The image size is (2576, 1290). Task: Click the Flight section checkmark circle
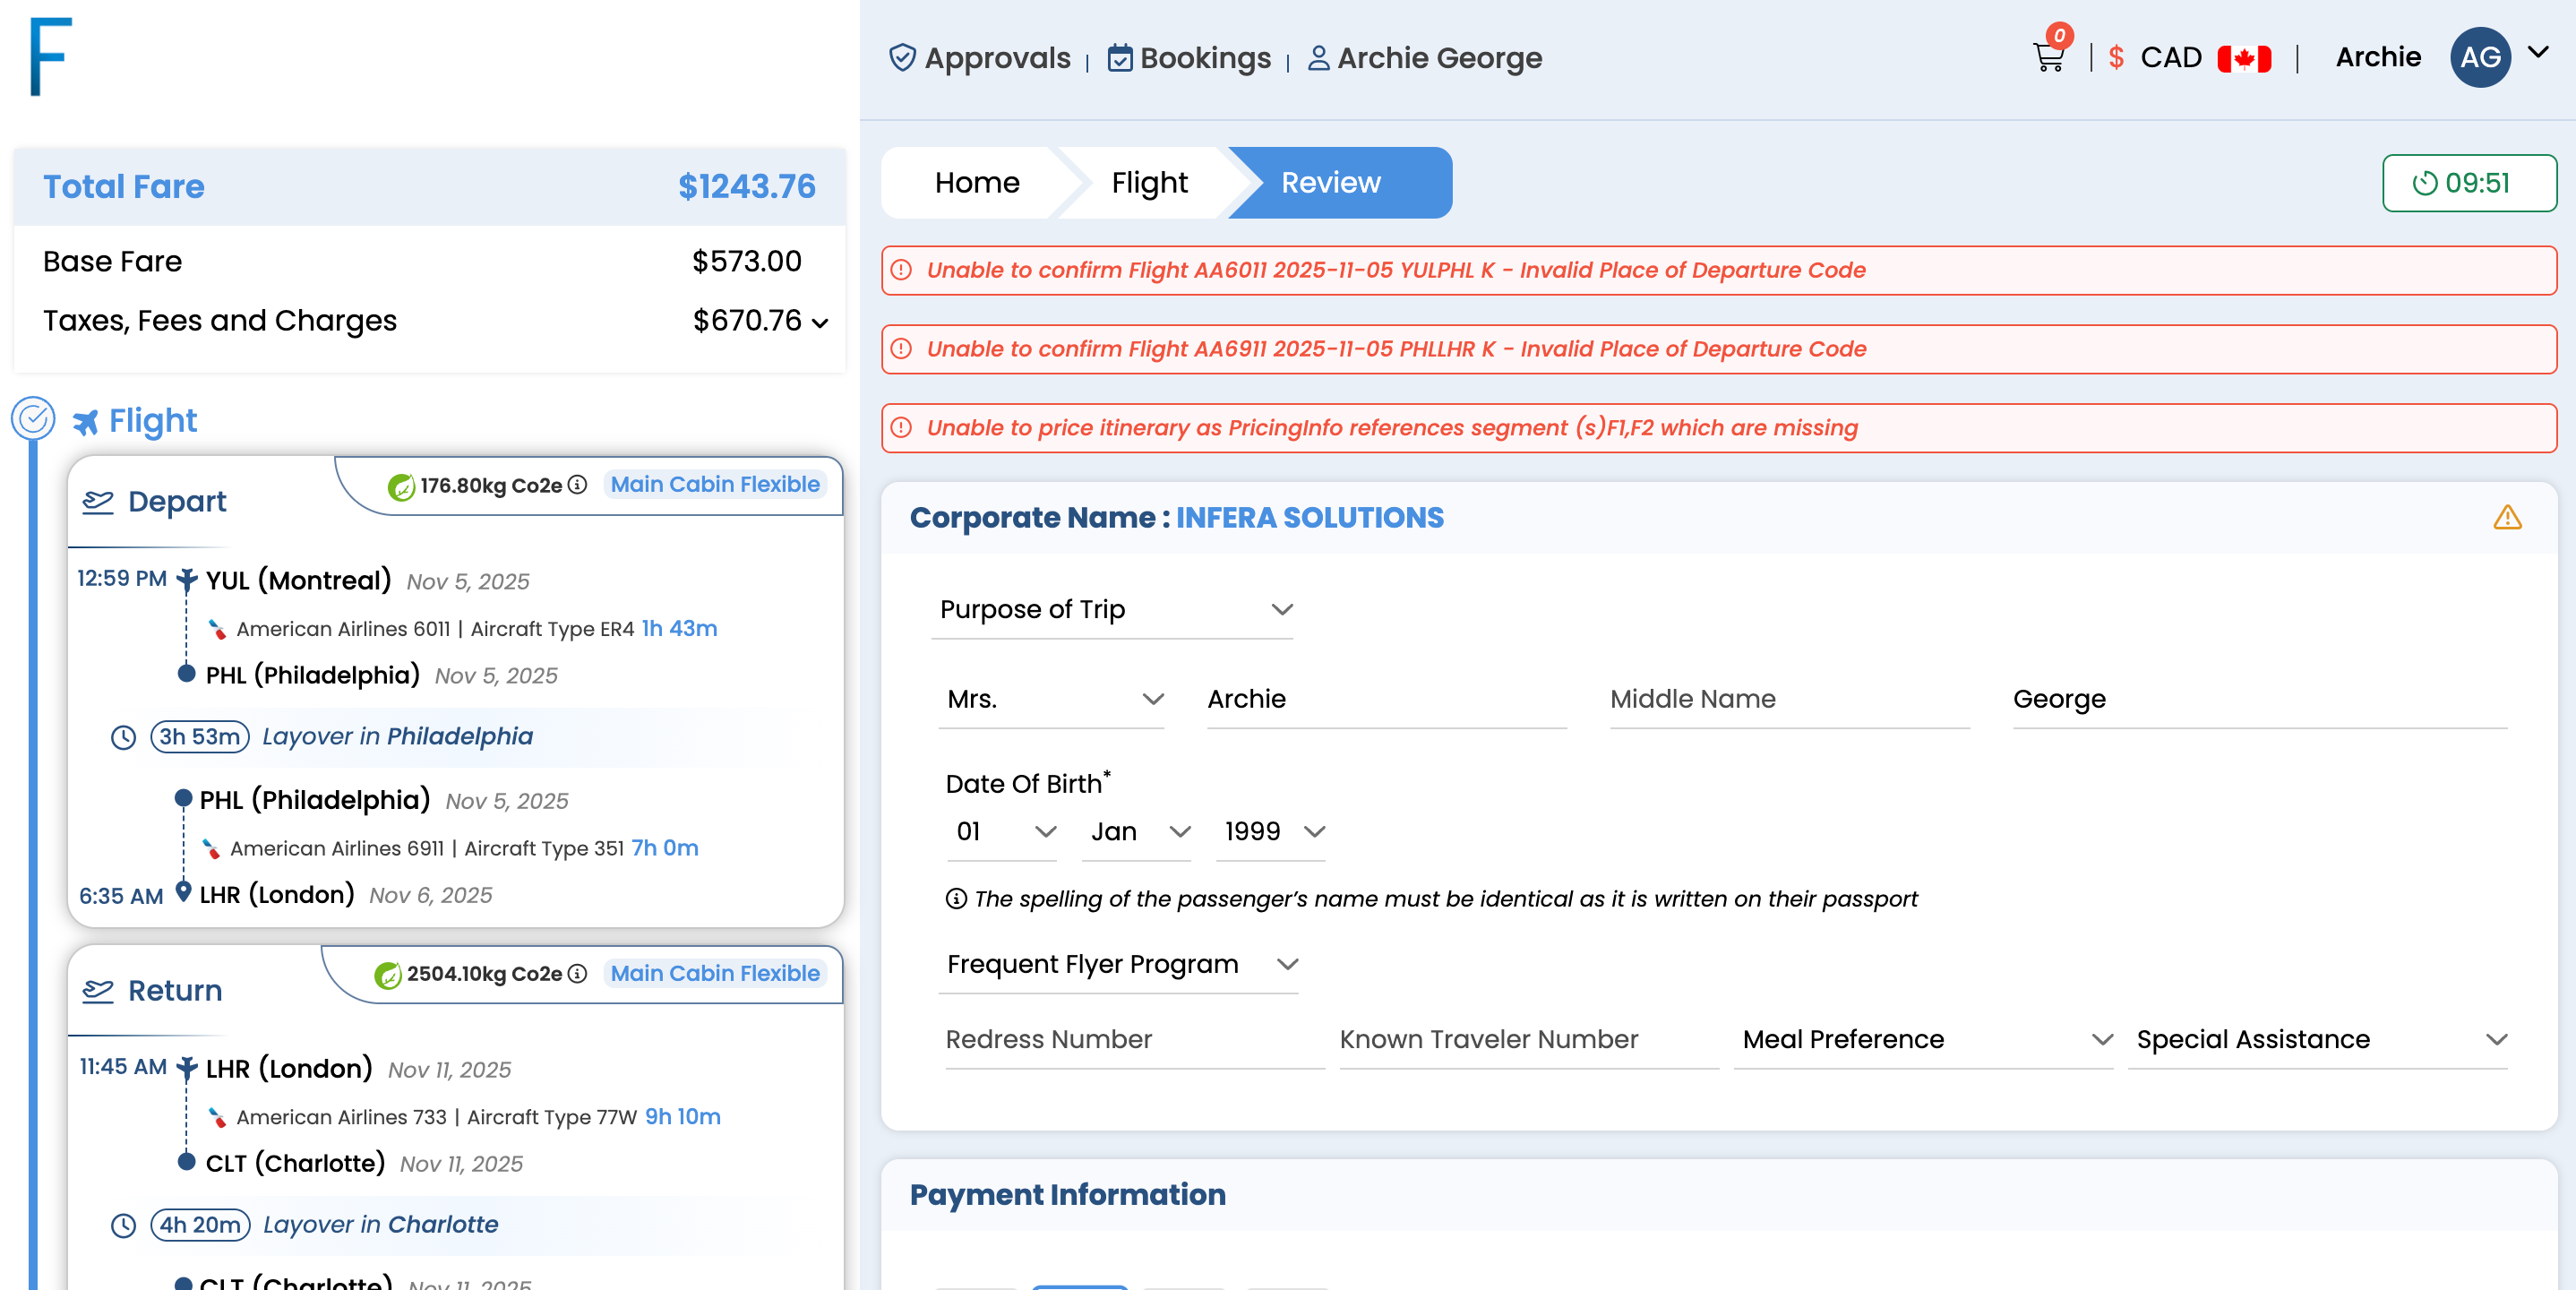(33, 419)
